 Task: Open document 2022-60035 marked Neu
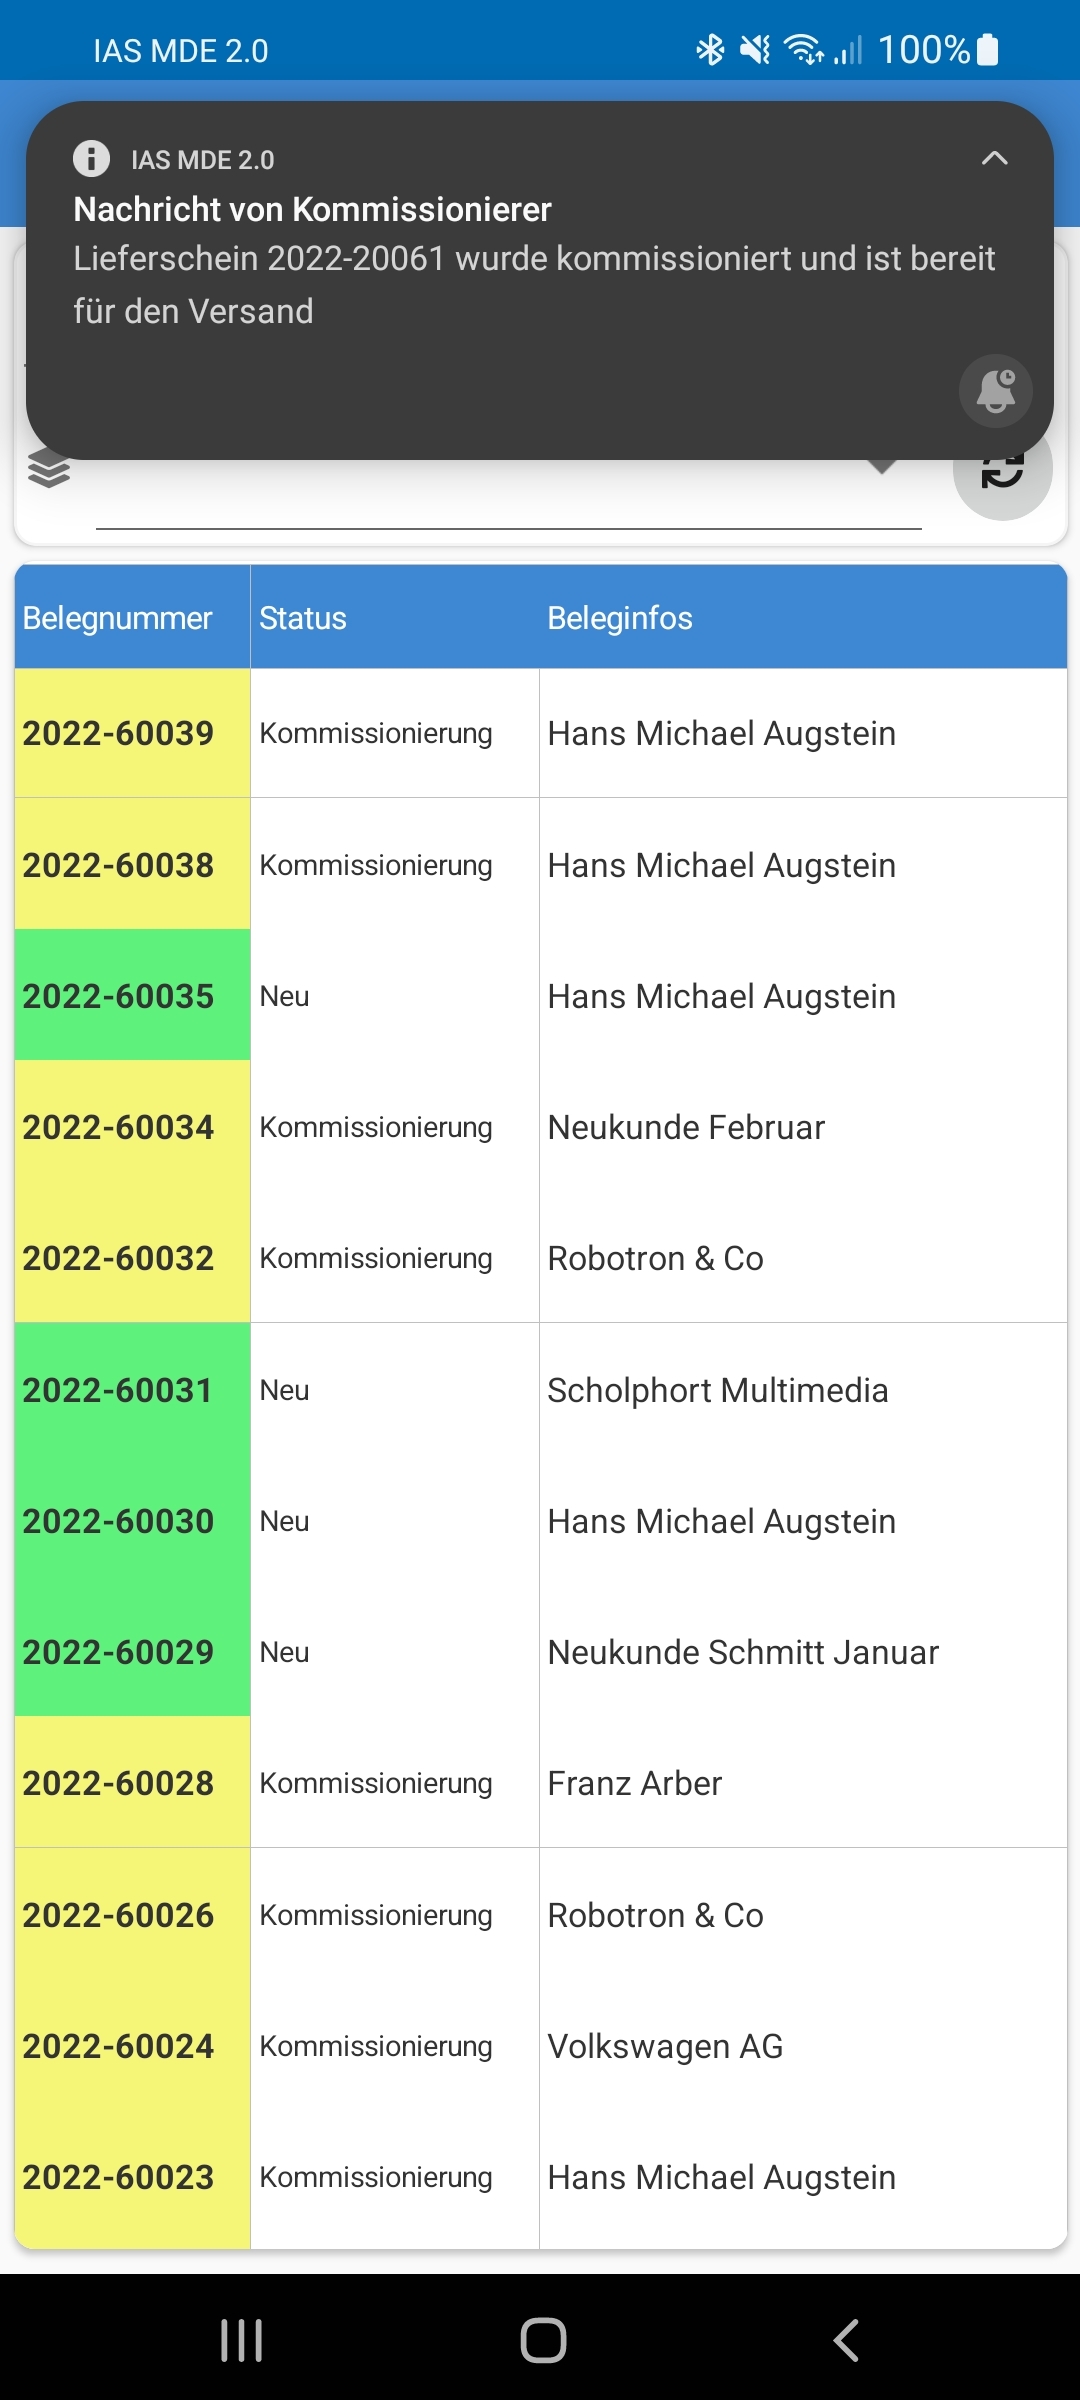click(x=119, y=996)
